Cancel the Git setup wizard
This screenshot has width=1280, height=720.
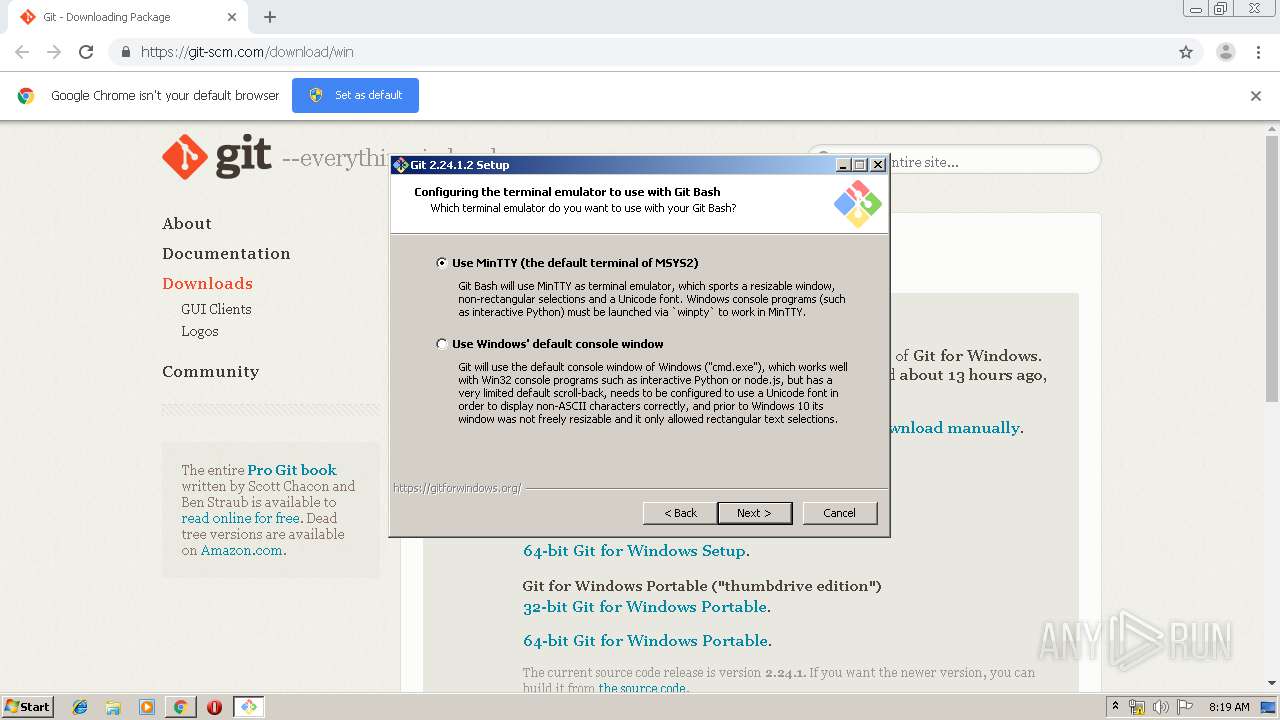point(840,513)
